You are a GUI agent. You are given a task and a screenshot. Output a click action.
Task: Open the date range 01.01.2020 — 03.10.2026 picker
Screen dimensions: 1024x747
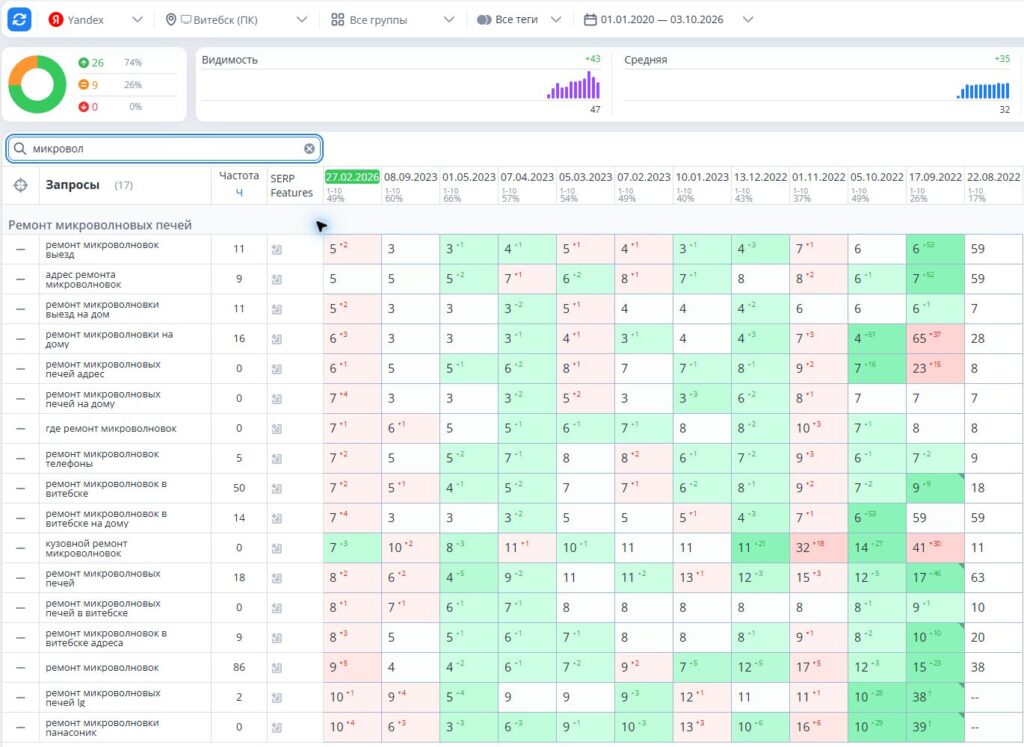669,20
